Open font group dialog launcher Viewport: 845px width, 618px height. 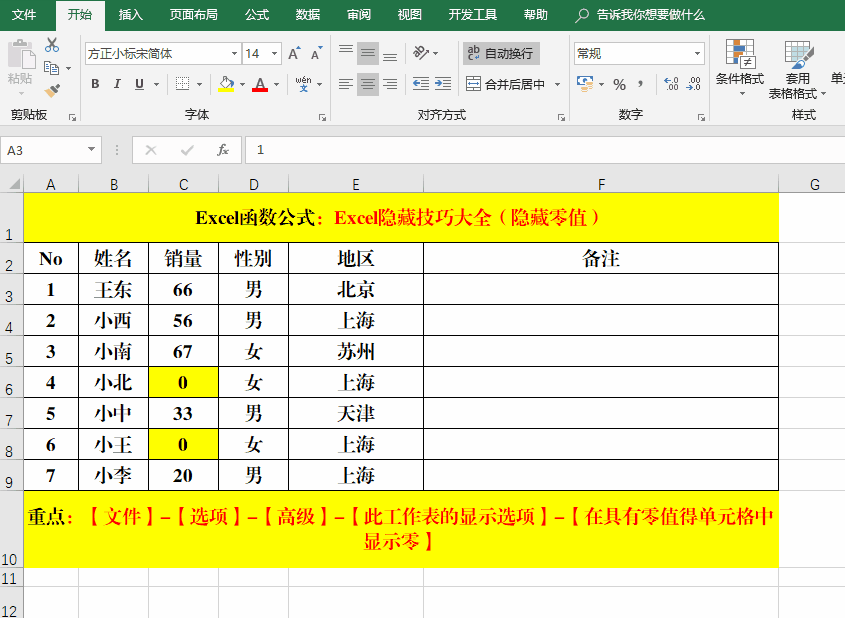[x=322, y=117]
